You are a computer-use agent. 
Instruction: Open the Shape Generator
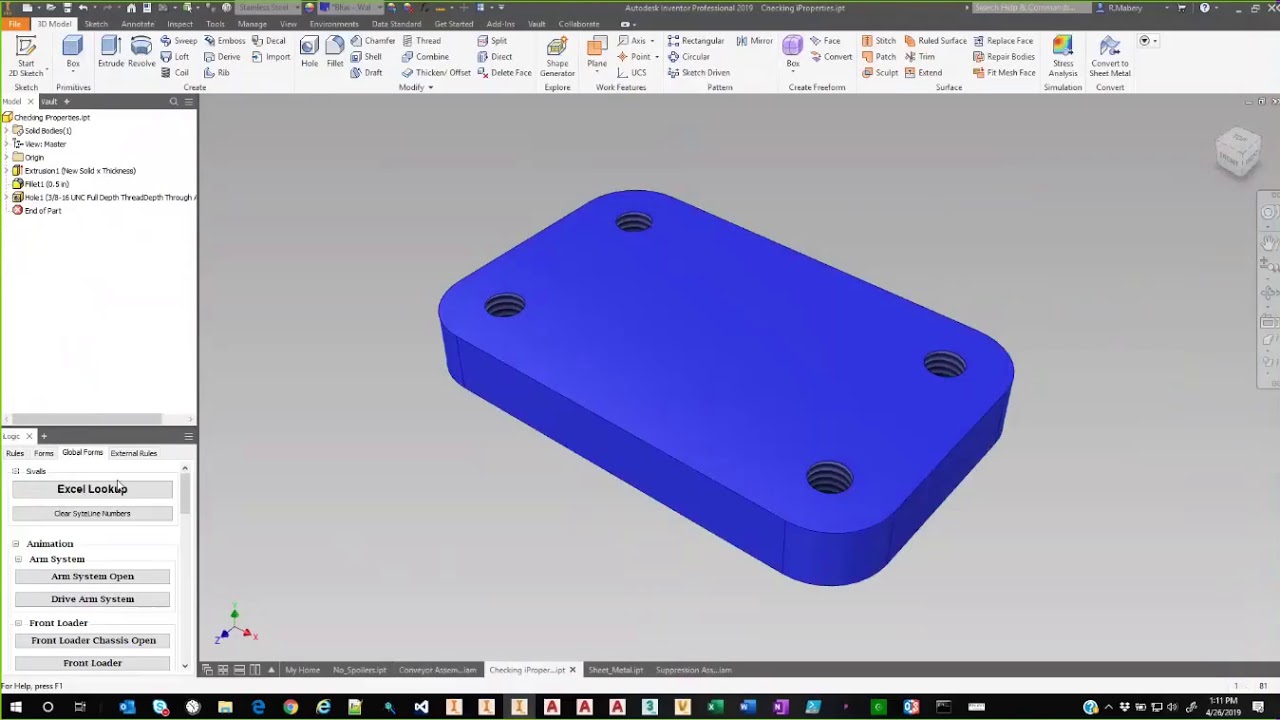(557, 56)
